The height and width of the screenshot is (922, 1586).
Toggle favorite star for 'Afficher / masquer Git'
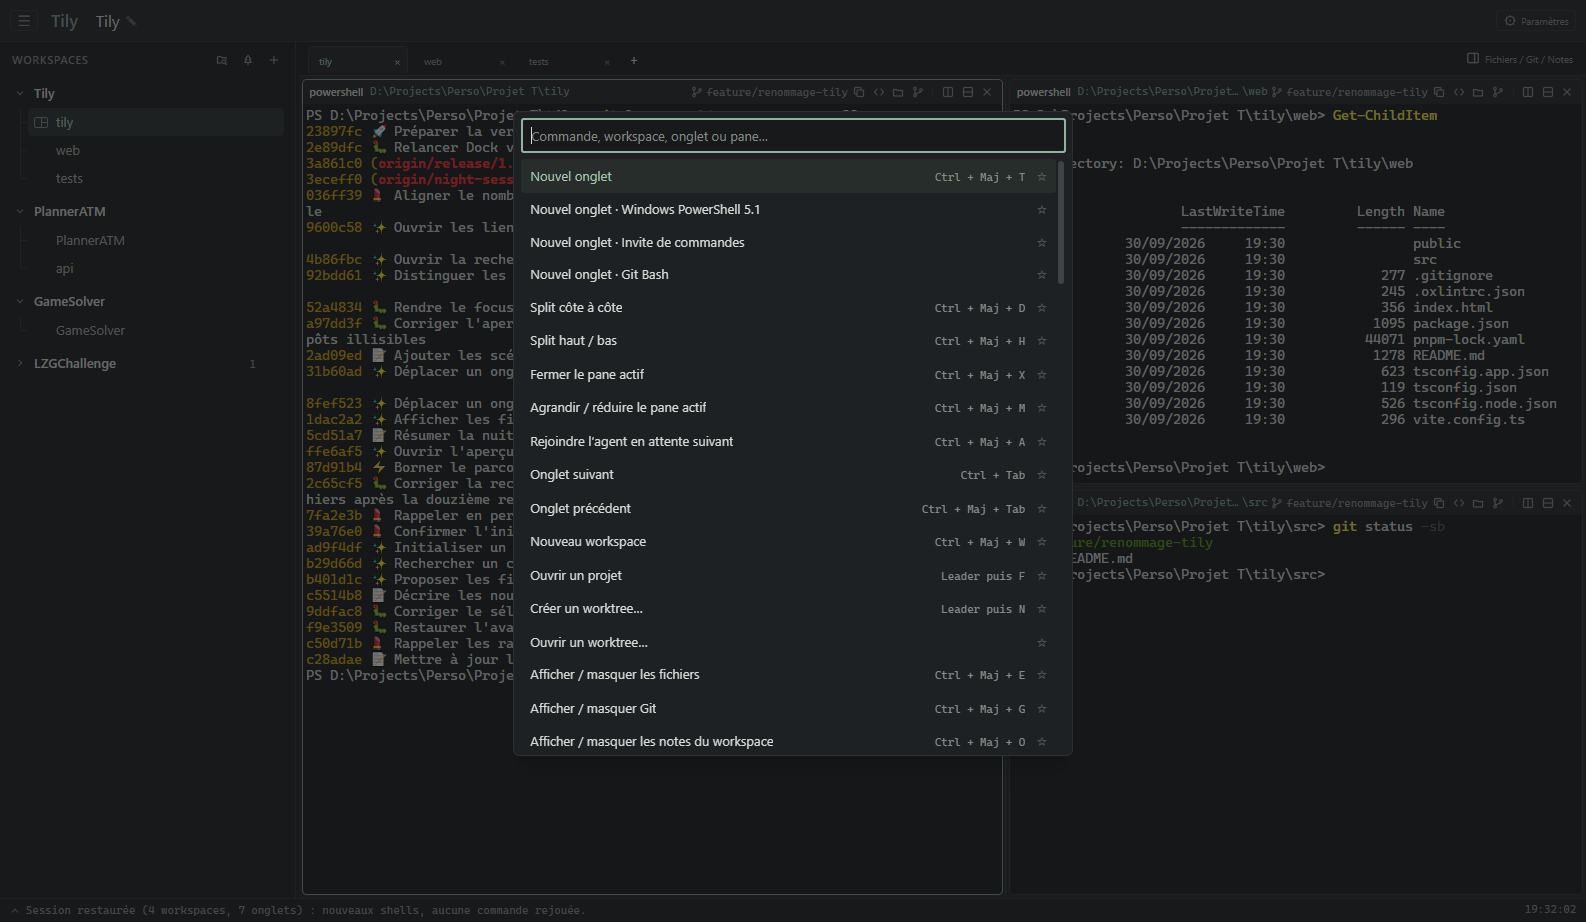tap(1042, 709)
